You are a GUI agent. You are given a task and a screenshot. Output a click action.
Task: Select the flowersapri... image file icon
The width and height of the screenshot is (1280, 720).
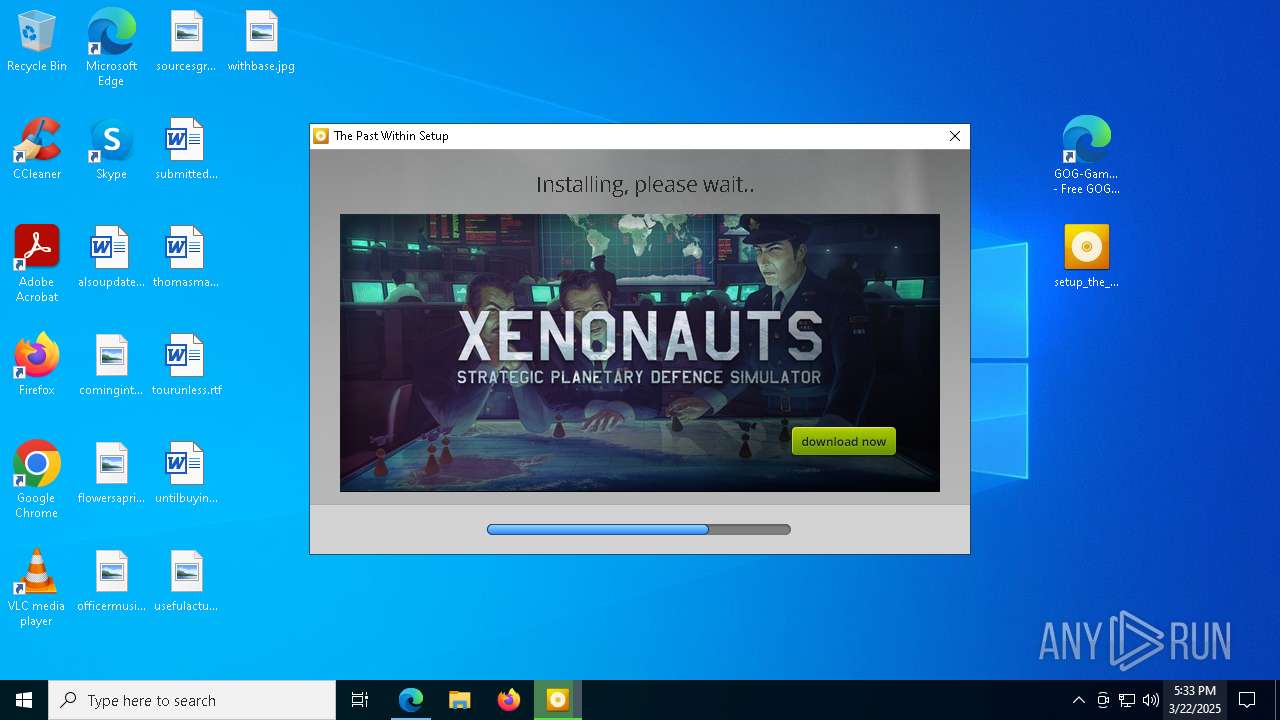tap(111, 474)
